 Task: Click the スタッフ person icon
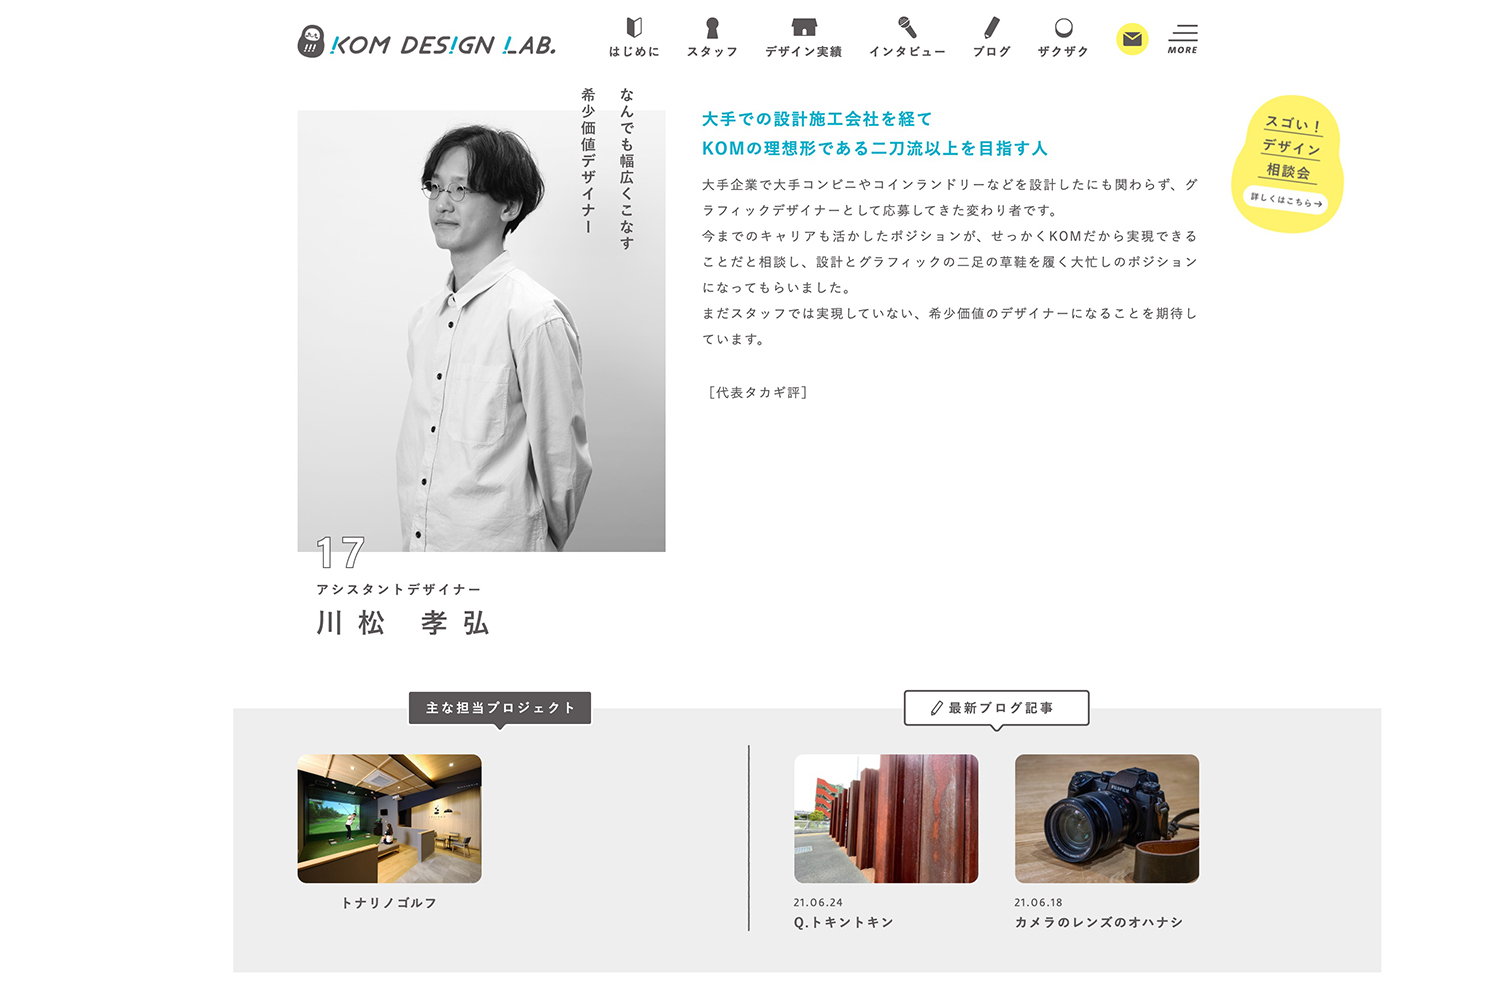click(712, 28)
